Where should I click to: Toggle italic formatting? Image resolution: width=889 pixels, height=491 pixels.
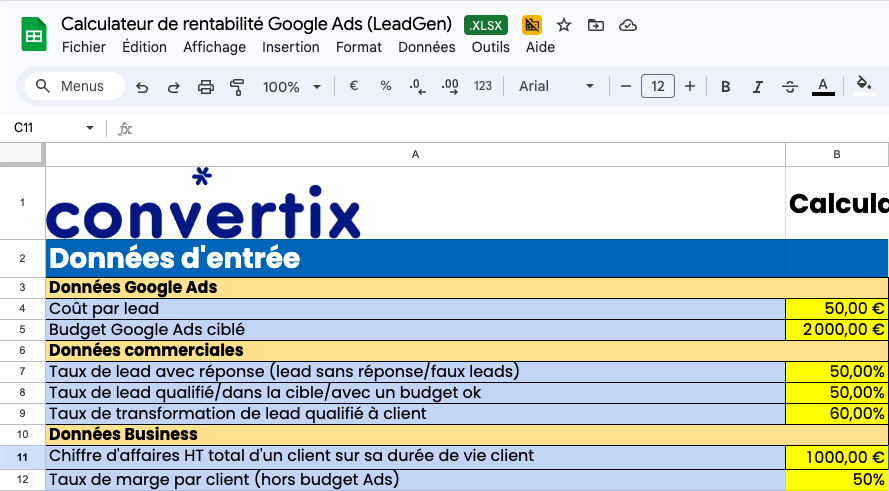click(x=758, y=87)
